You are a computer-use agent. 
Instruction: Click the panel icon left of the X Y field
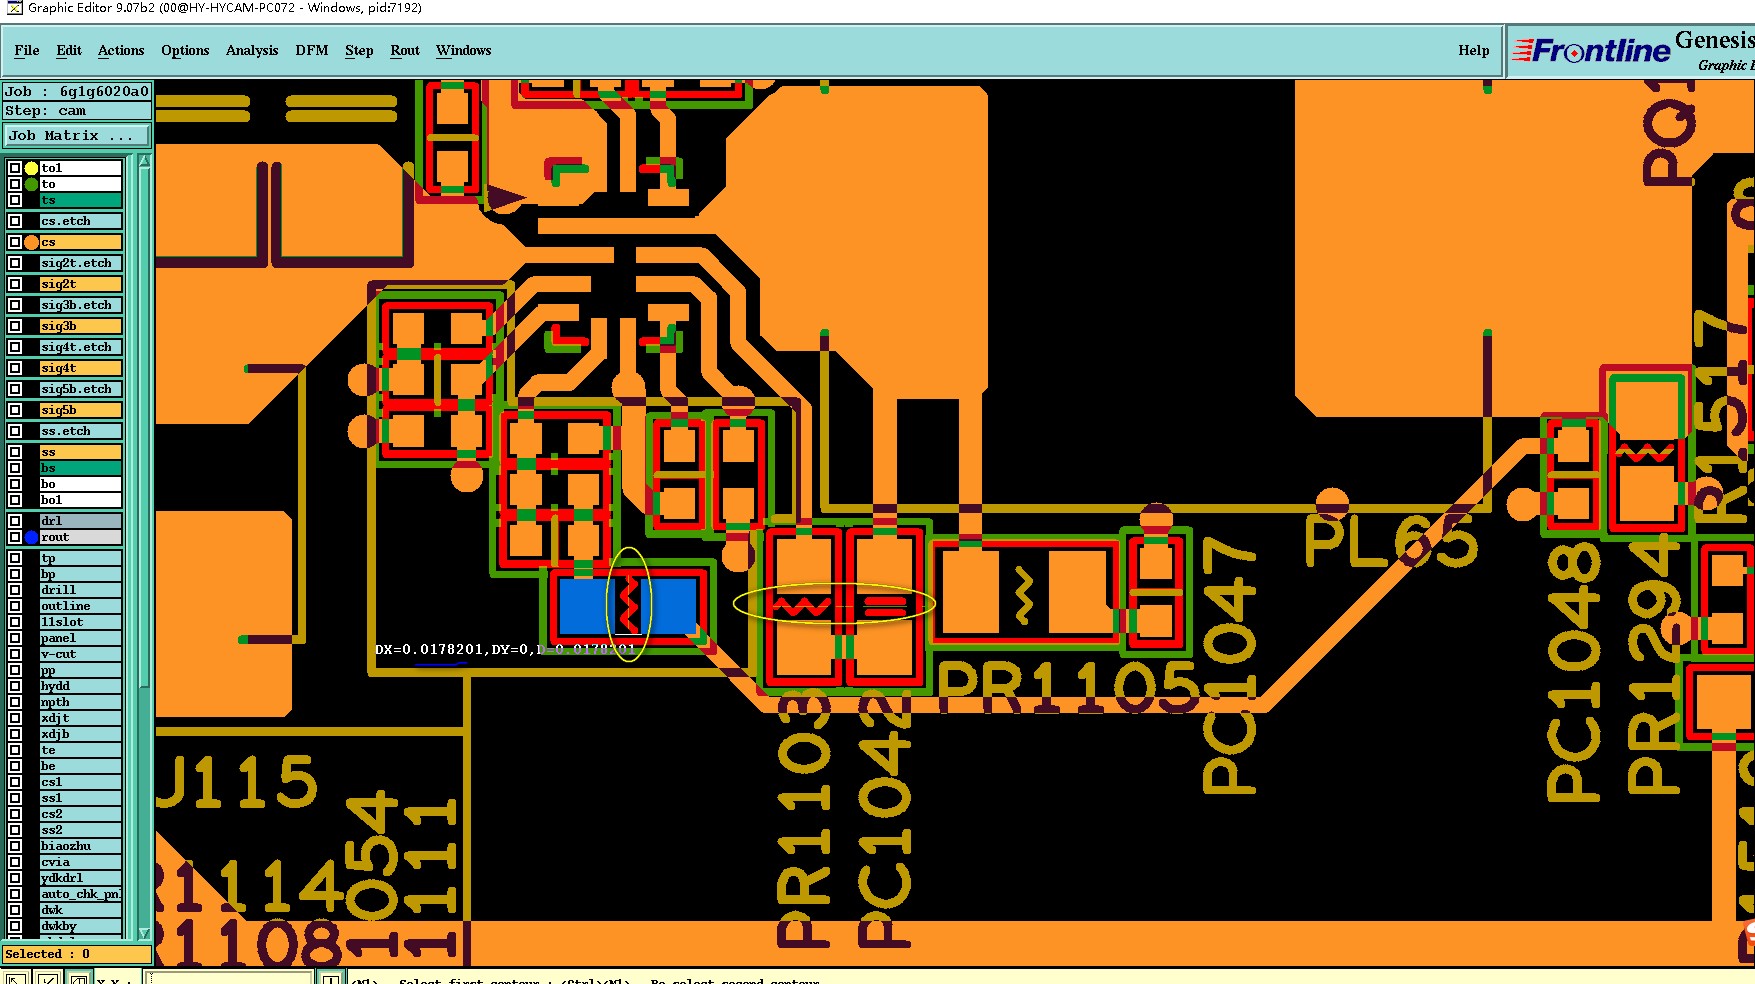point(79,977)
